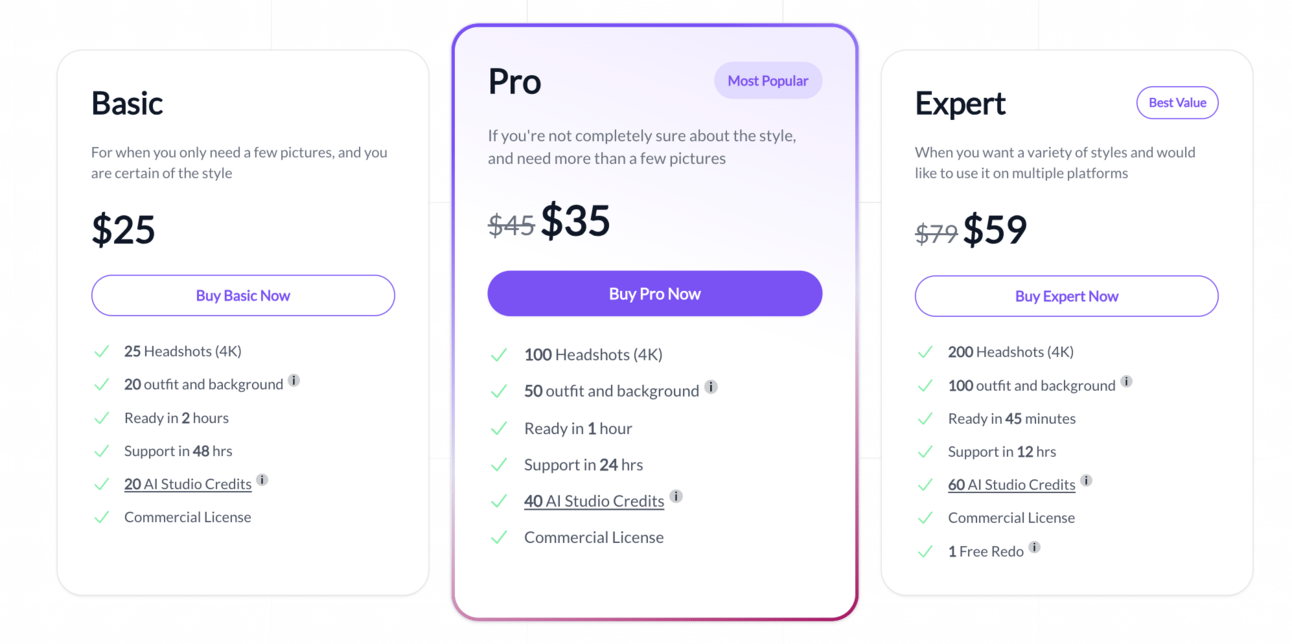Image resolution: width=1292 pixels, height=644 pixels.
Task: Click checkmark next to 100 Headshots (4K)
Action: (499, 355)
